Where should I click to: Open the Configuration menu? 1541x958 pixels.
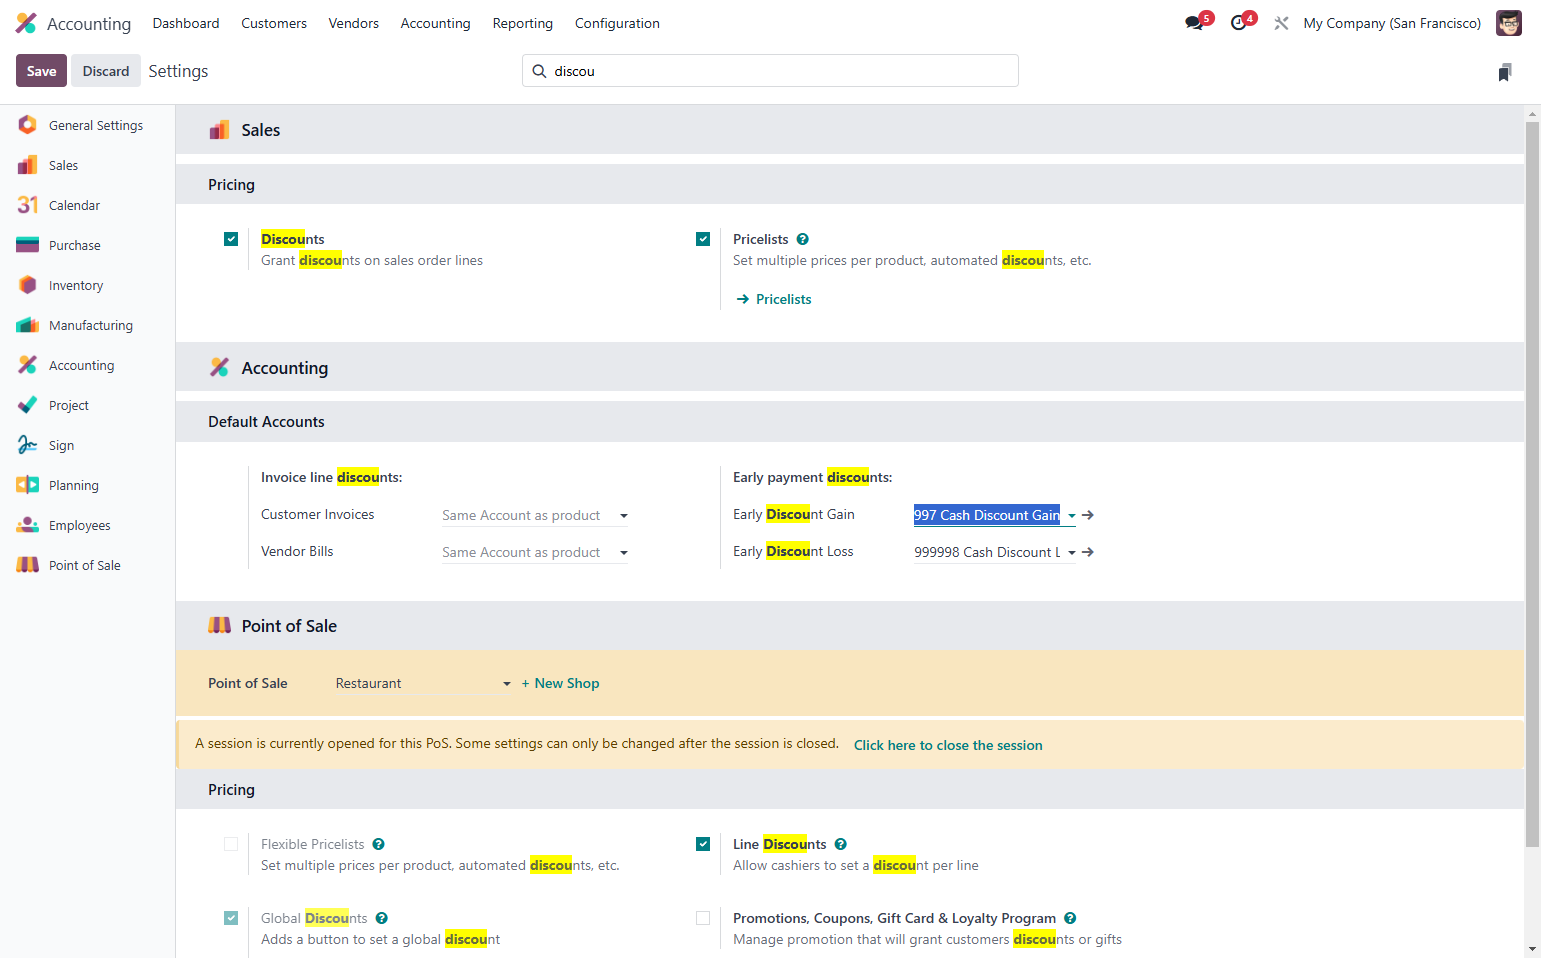point(617,23)
